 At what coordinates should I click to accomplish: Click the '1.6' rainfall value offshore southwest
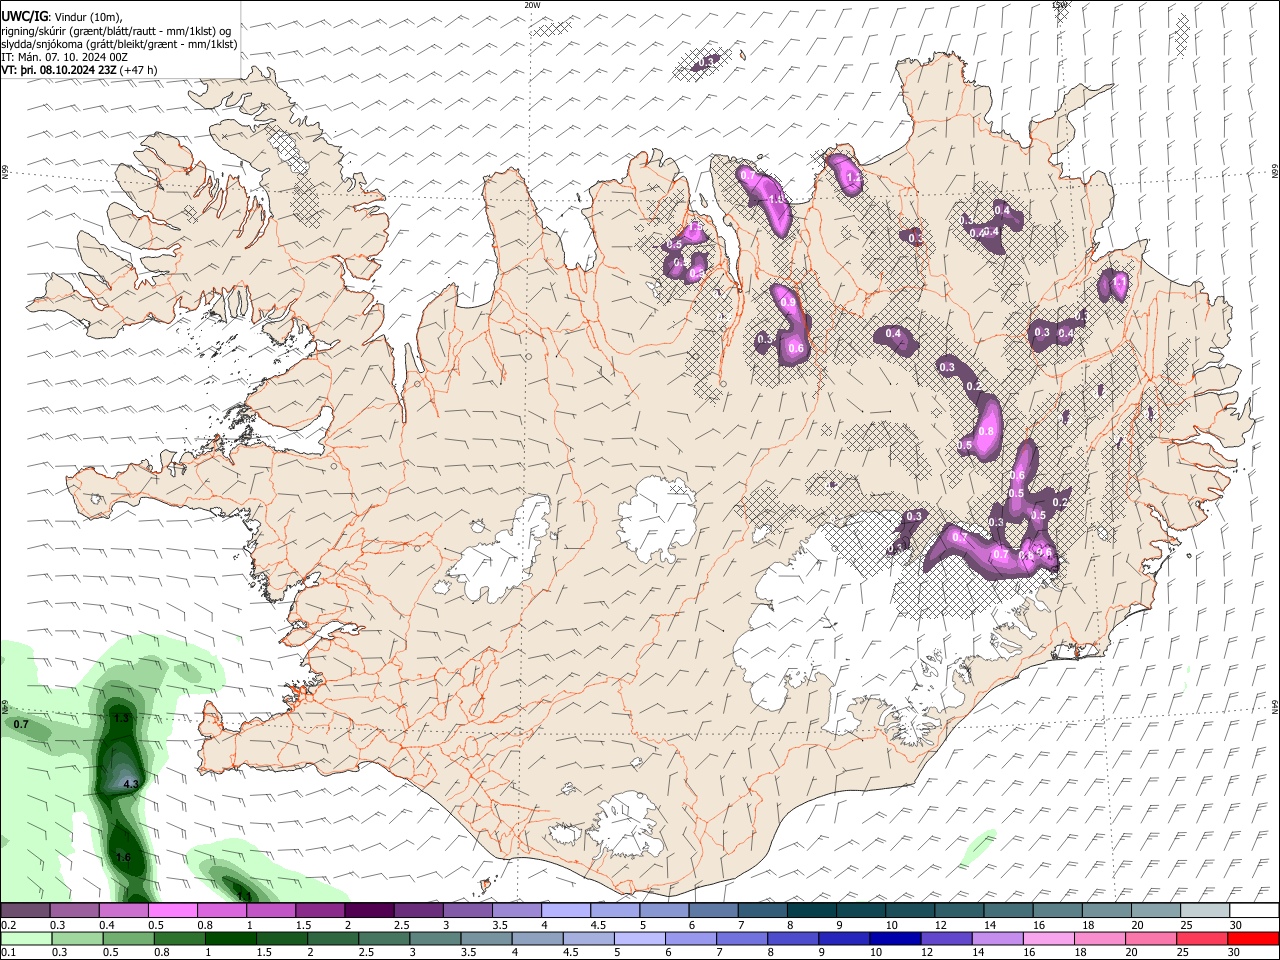click(123, 857)
